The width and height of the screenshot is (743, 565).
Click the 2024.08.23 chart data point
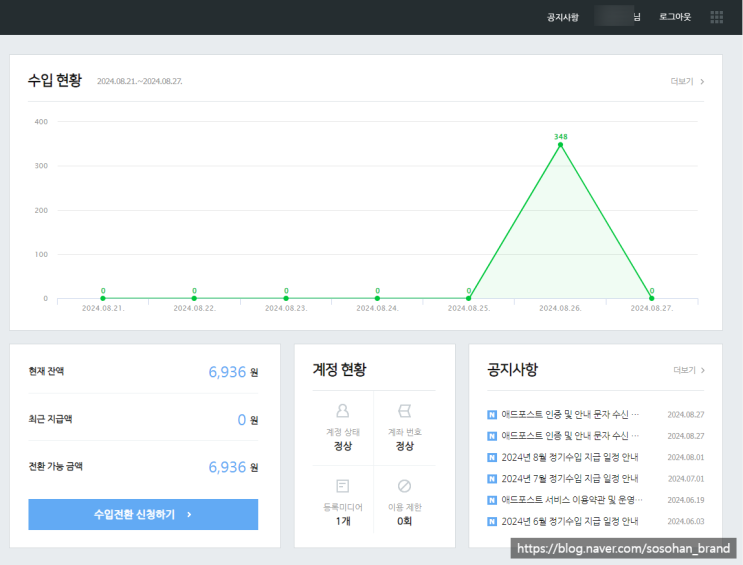[286, 298]
